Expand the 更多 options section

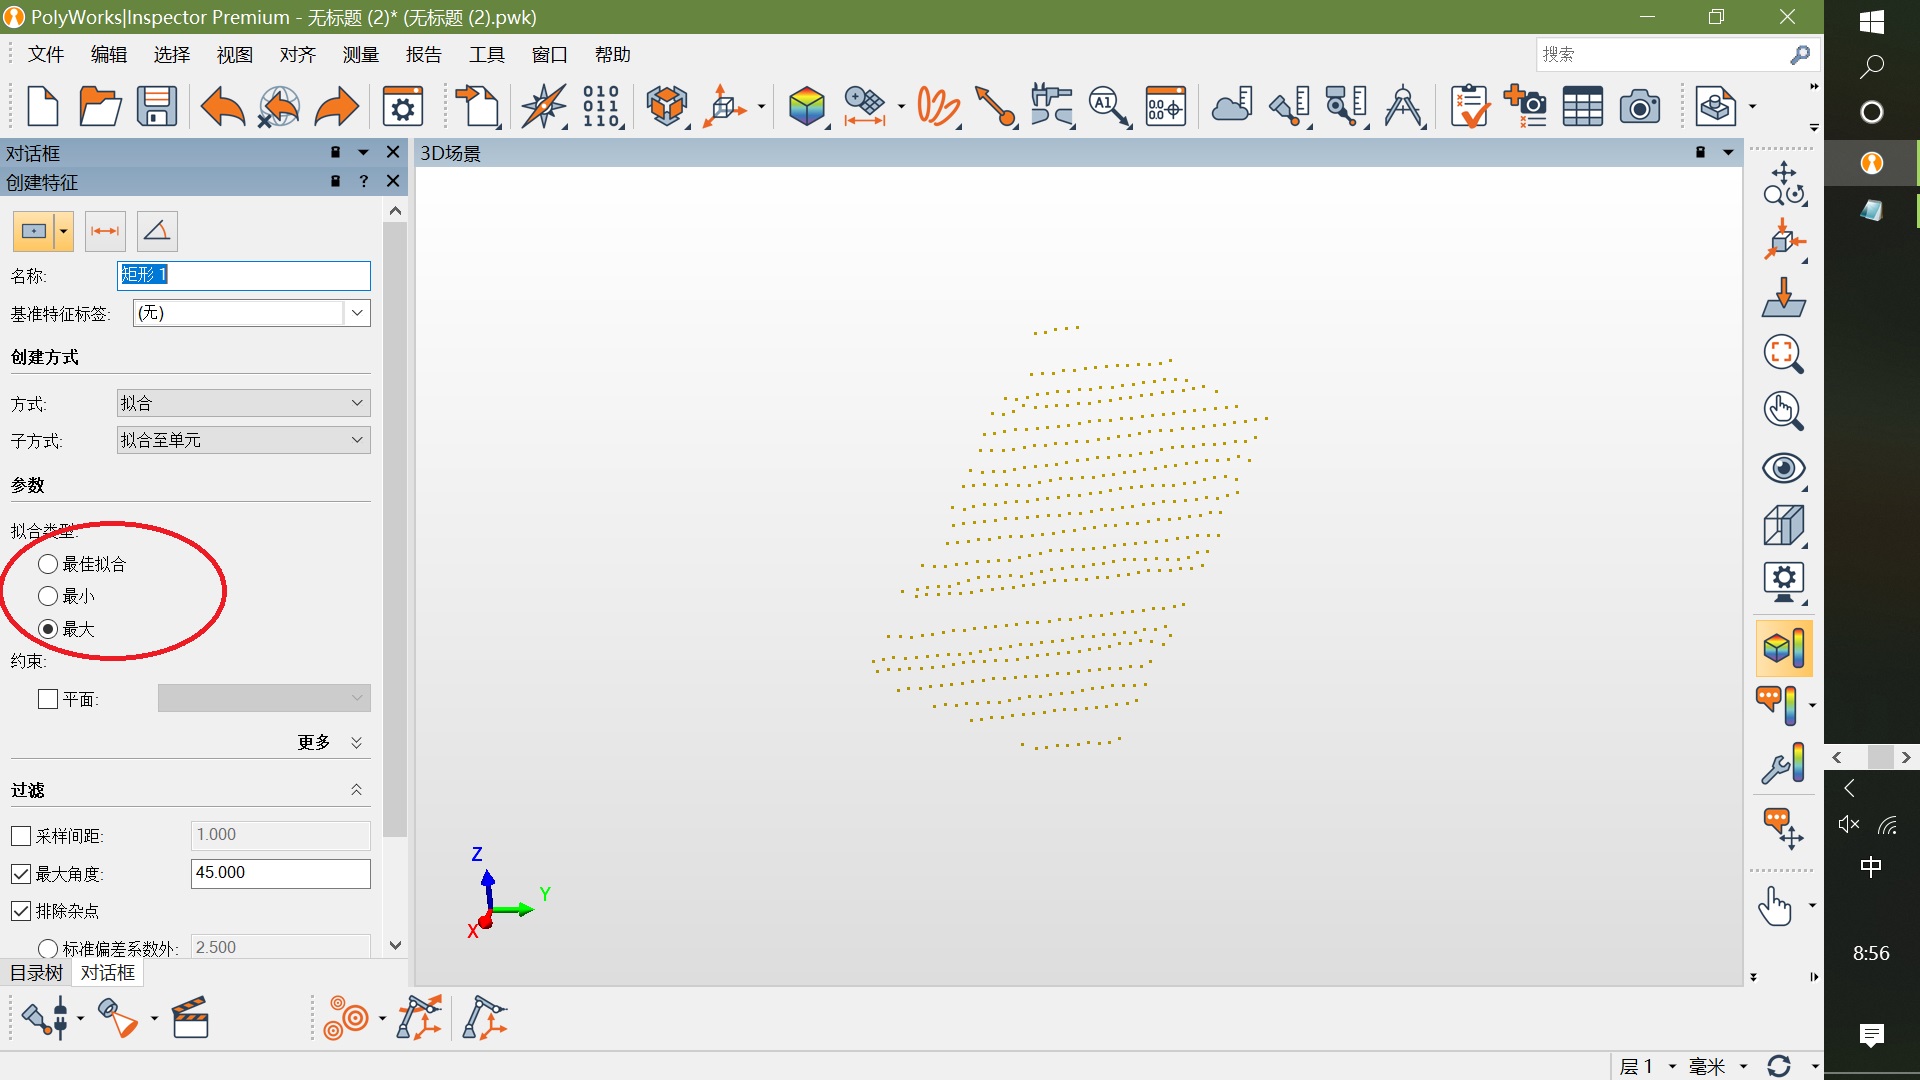pyautogui.click(x=356, y=742)
